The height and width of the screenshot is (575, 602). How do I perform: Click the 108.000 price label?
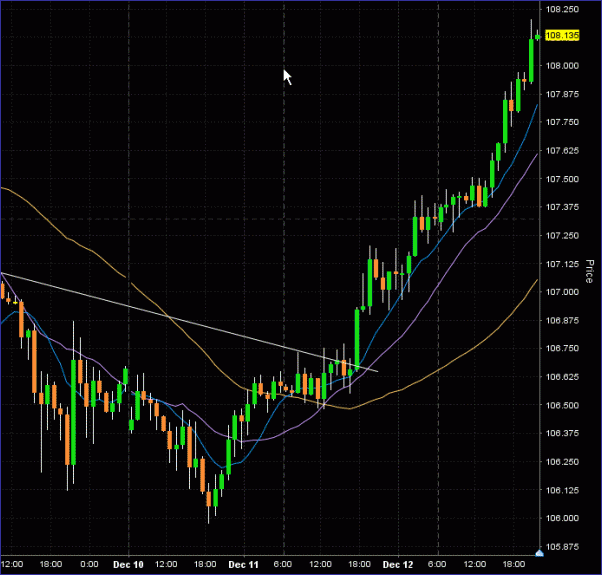562,66
